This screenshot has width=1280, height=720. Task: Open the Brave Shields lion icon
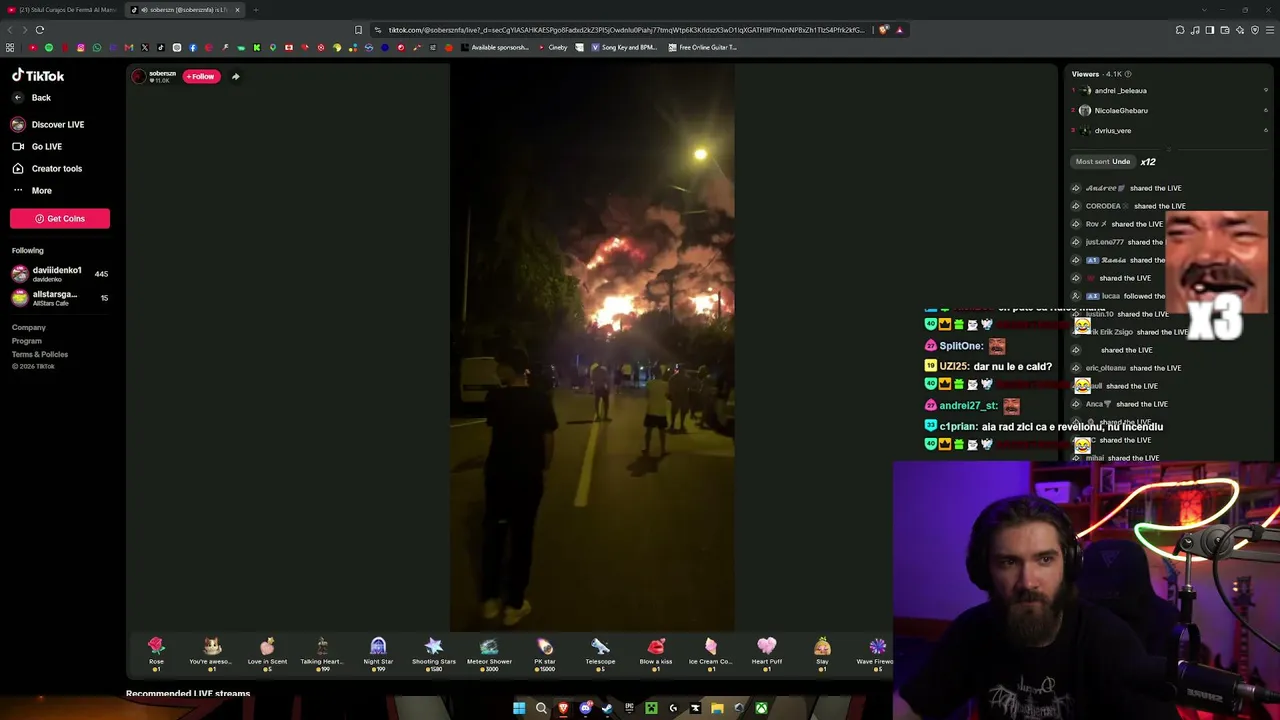tap(884, 30)
